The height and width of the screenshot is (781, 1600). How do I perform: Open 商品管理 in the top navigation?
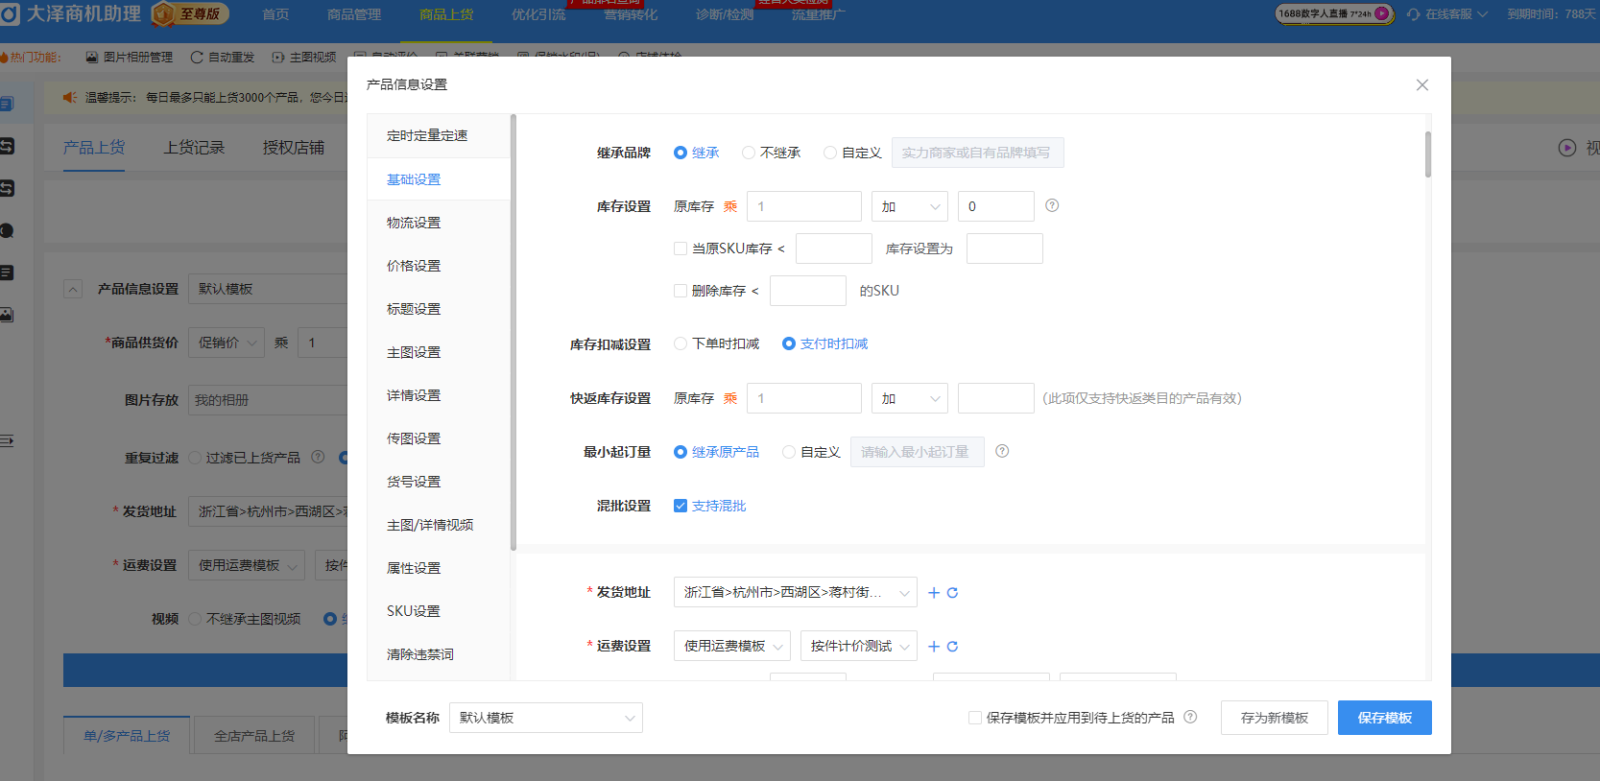coord(354,14)
